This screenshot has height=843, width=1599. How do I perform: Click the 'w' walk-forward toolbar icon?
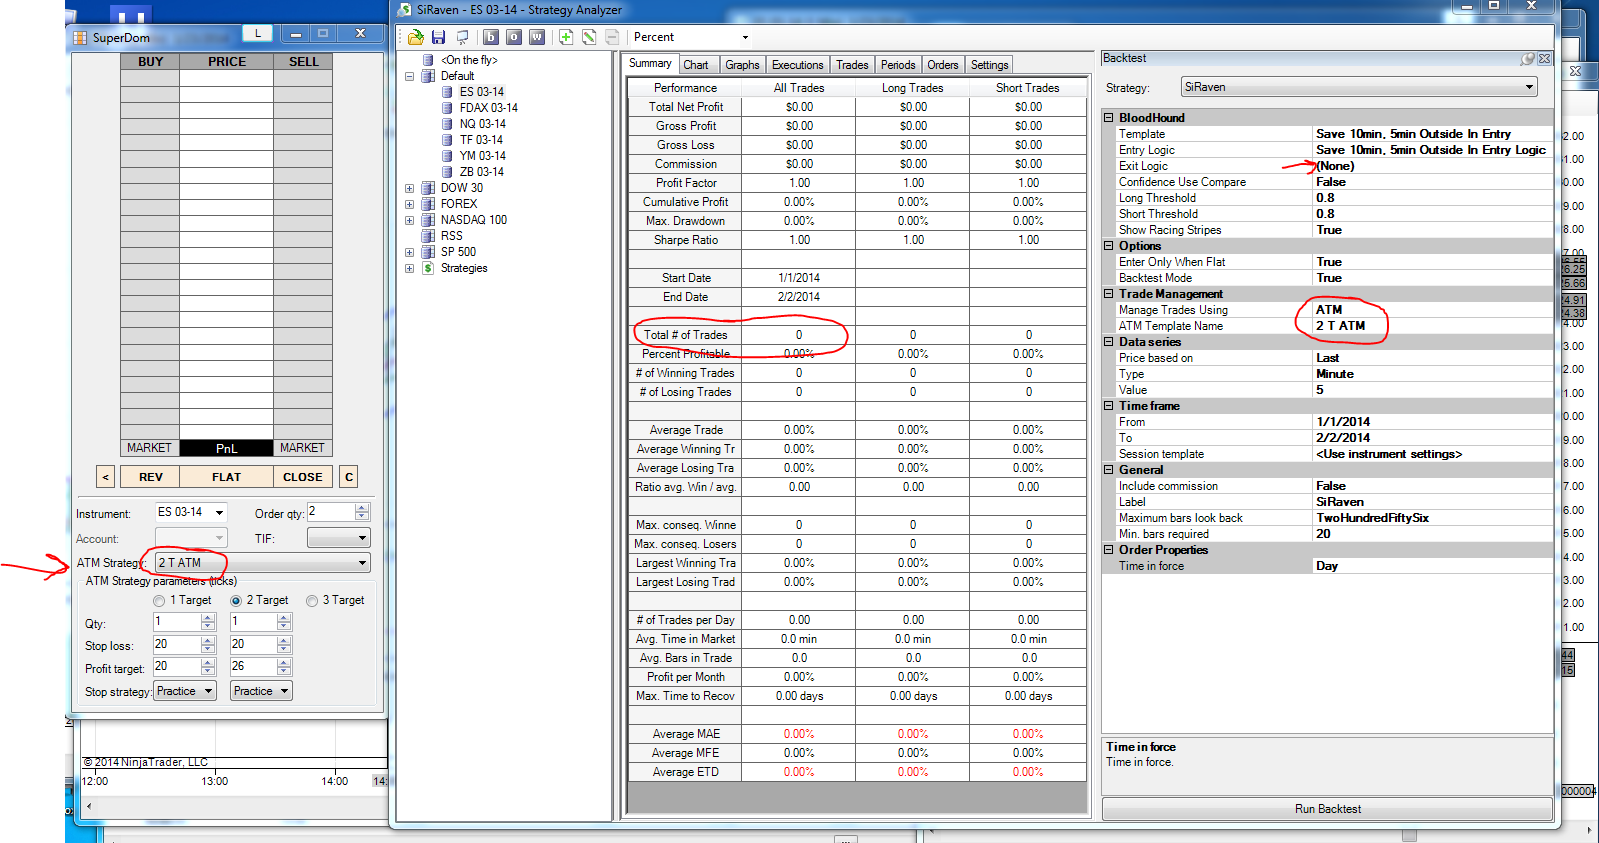pyautogui.click(x=537, y=37)
